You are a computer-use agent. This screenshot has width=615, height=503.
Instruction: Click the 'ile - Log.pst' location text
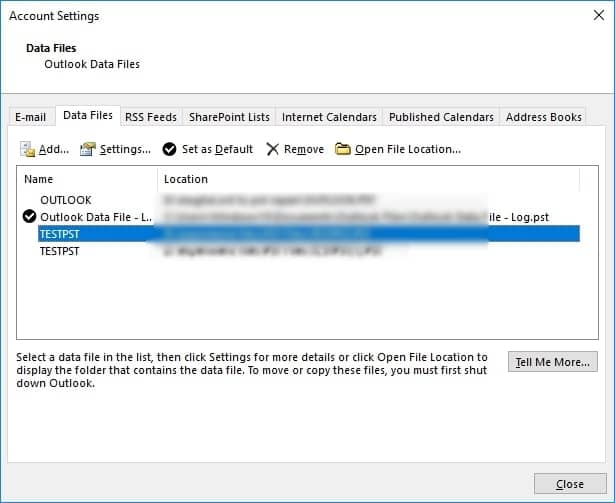pyautogui.click(x=519, y=217)
